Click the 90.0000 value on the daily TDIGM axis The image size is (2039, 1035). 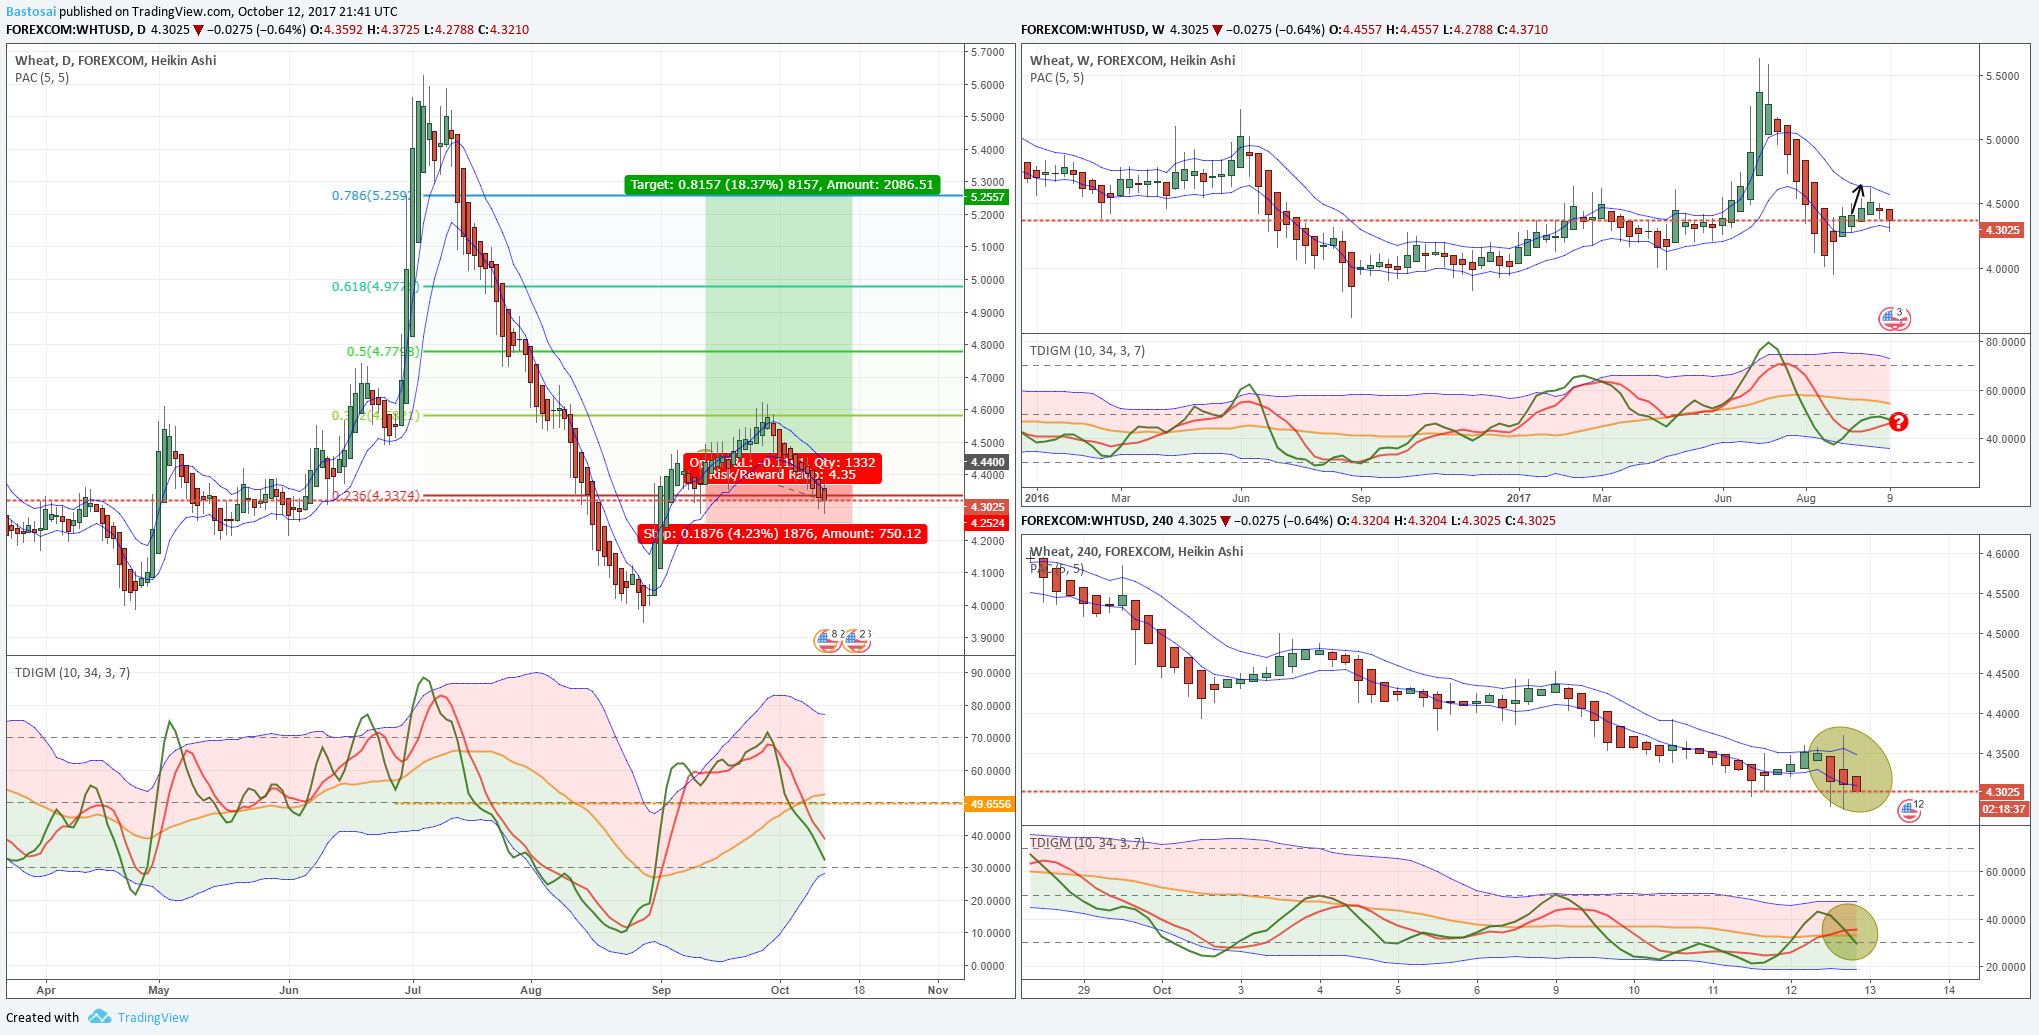[991, 673]
